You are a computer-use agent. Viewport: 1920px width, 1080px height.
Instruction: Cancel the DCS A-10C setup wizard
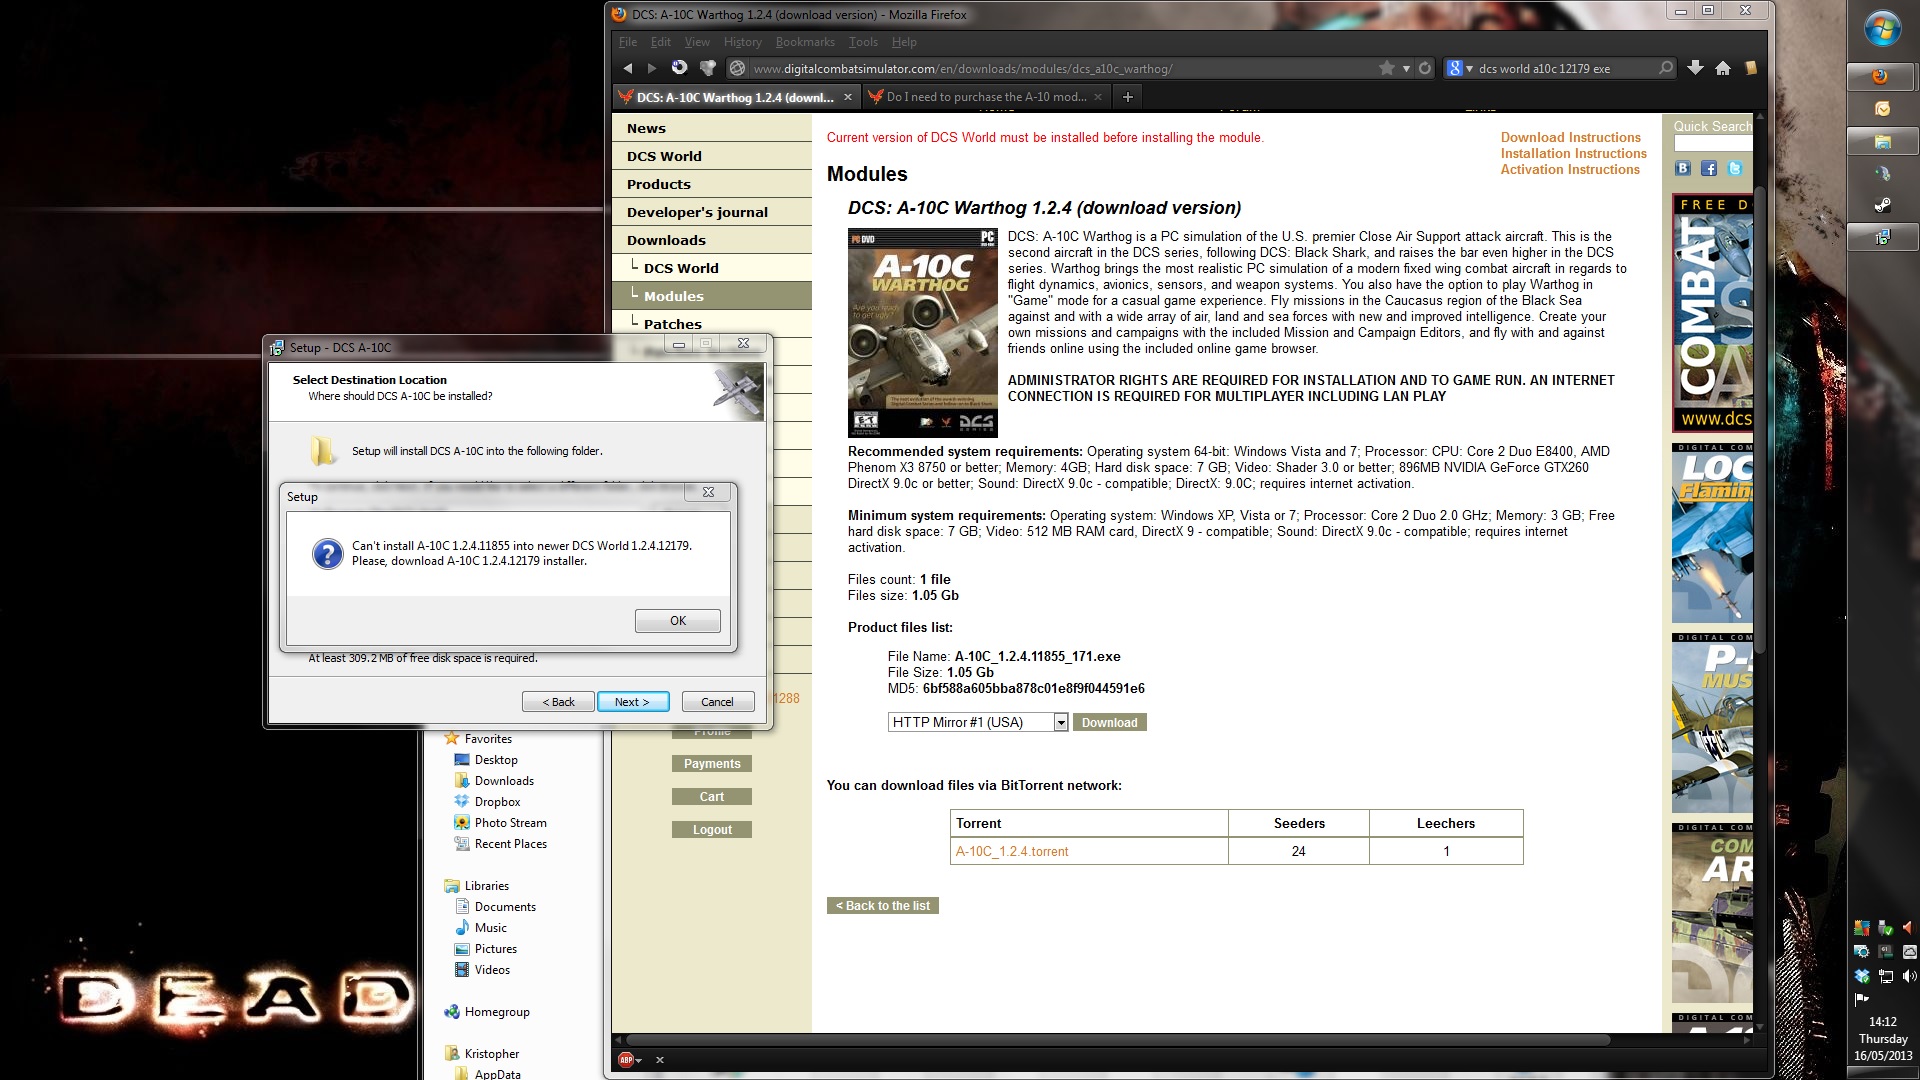[717, 702]
